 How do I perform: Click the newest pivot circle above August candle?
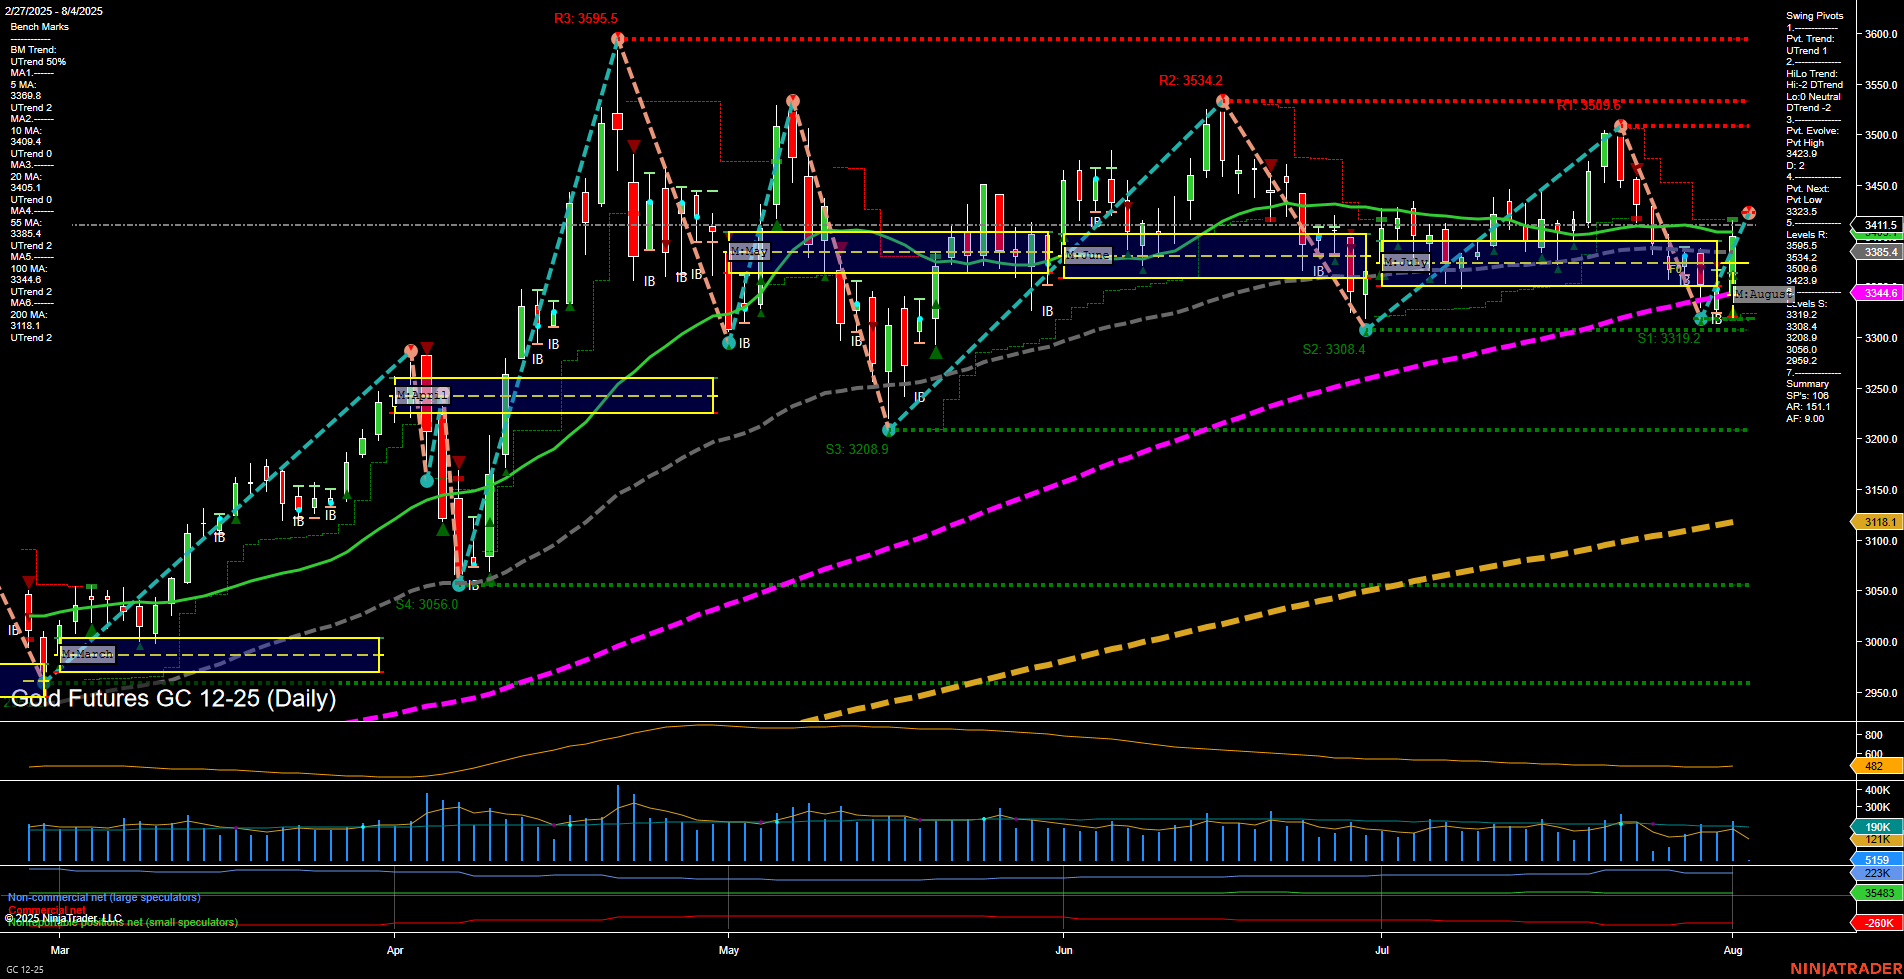[1749, 212]
